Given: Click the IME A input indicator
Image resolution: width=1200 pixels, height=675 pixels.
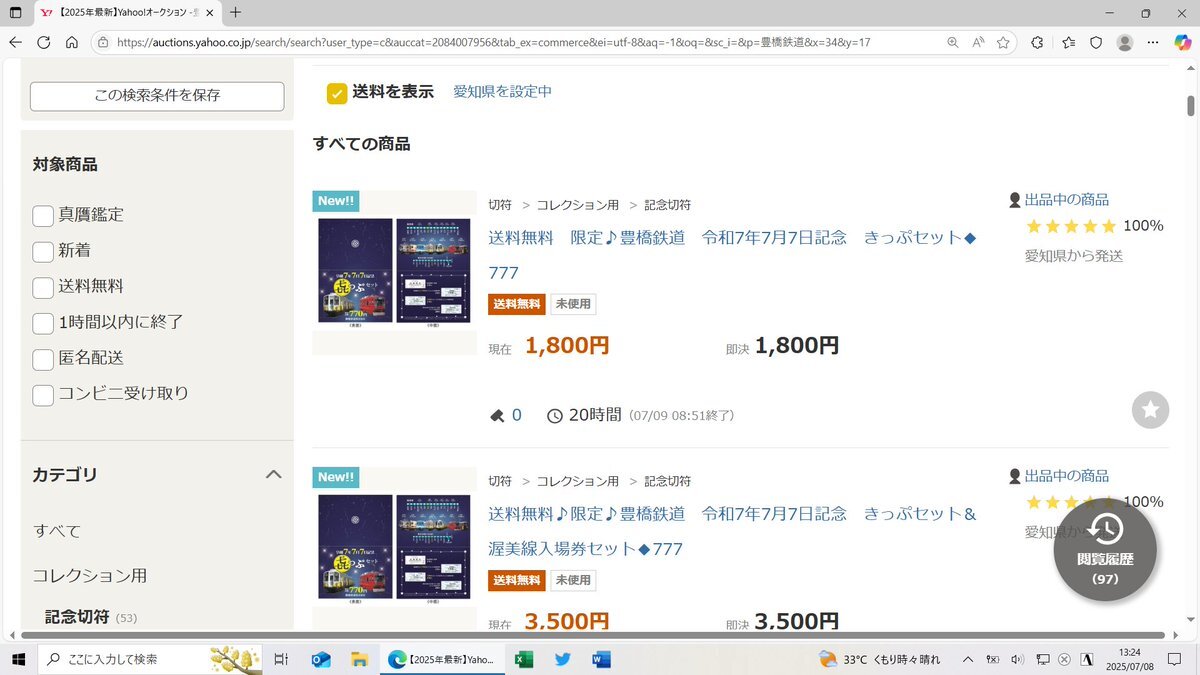Looking at the screenshot, I should coord(1087,659).
